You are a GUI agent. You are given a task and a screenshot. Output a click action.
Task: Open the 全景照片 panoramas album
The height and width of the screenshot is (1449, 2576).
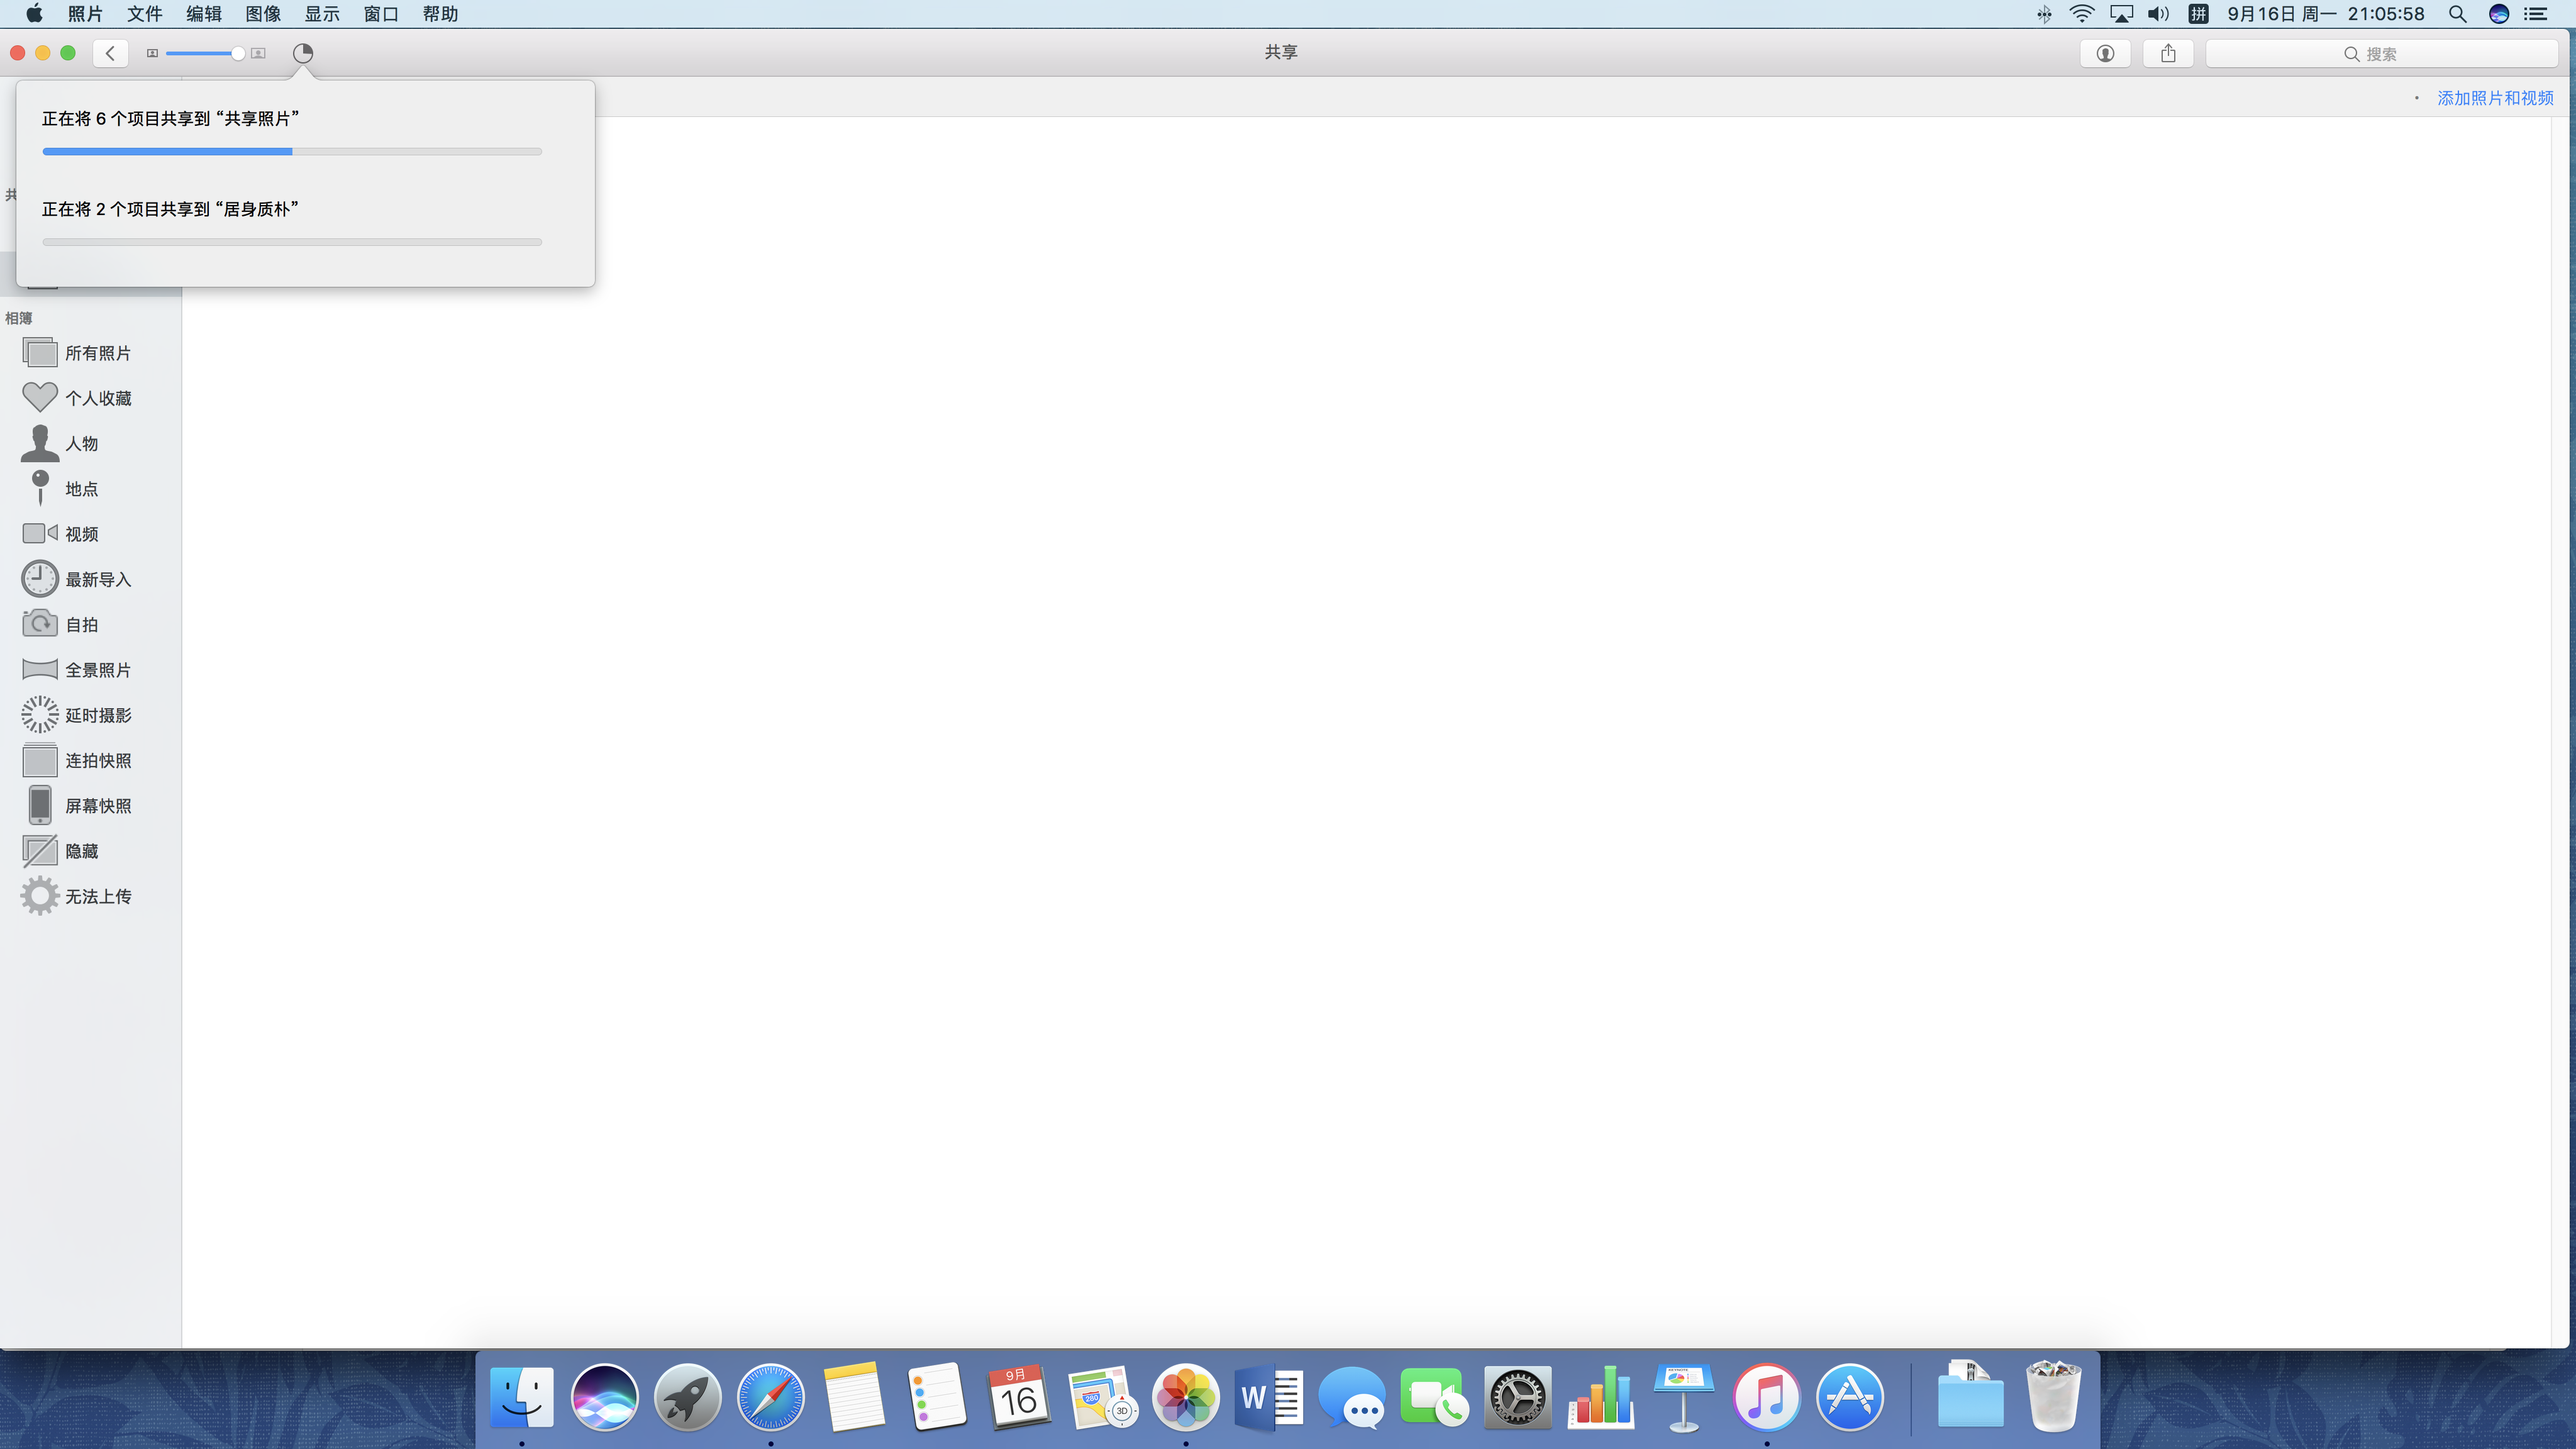click(97, 670)
